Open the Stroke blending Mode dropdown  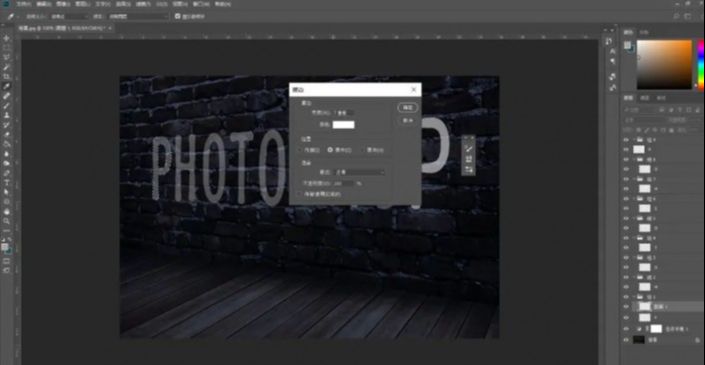point(359,172)
